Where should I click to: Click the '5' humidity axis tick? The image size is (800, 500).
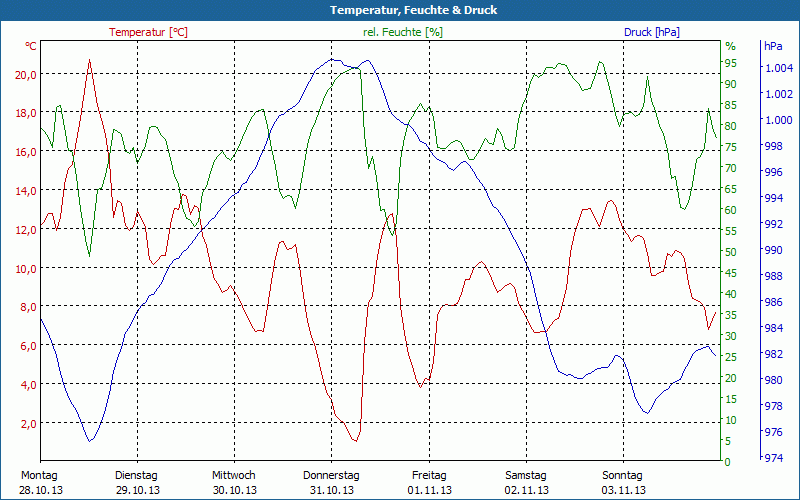tap(728, 441)
